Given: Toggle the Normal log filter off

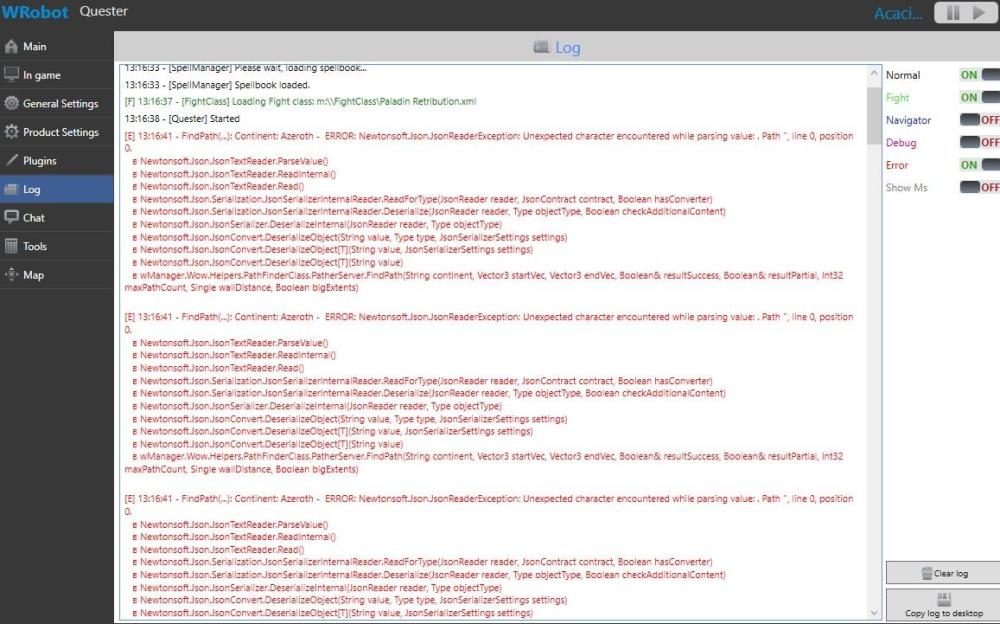Looking at the screenshot, I should [x=980, y=75].
